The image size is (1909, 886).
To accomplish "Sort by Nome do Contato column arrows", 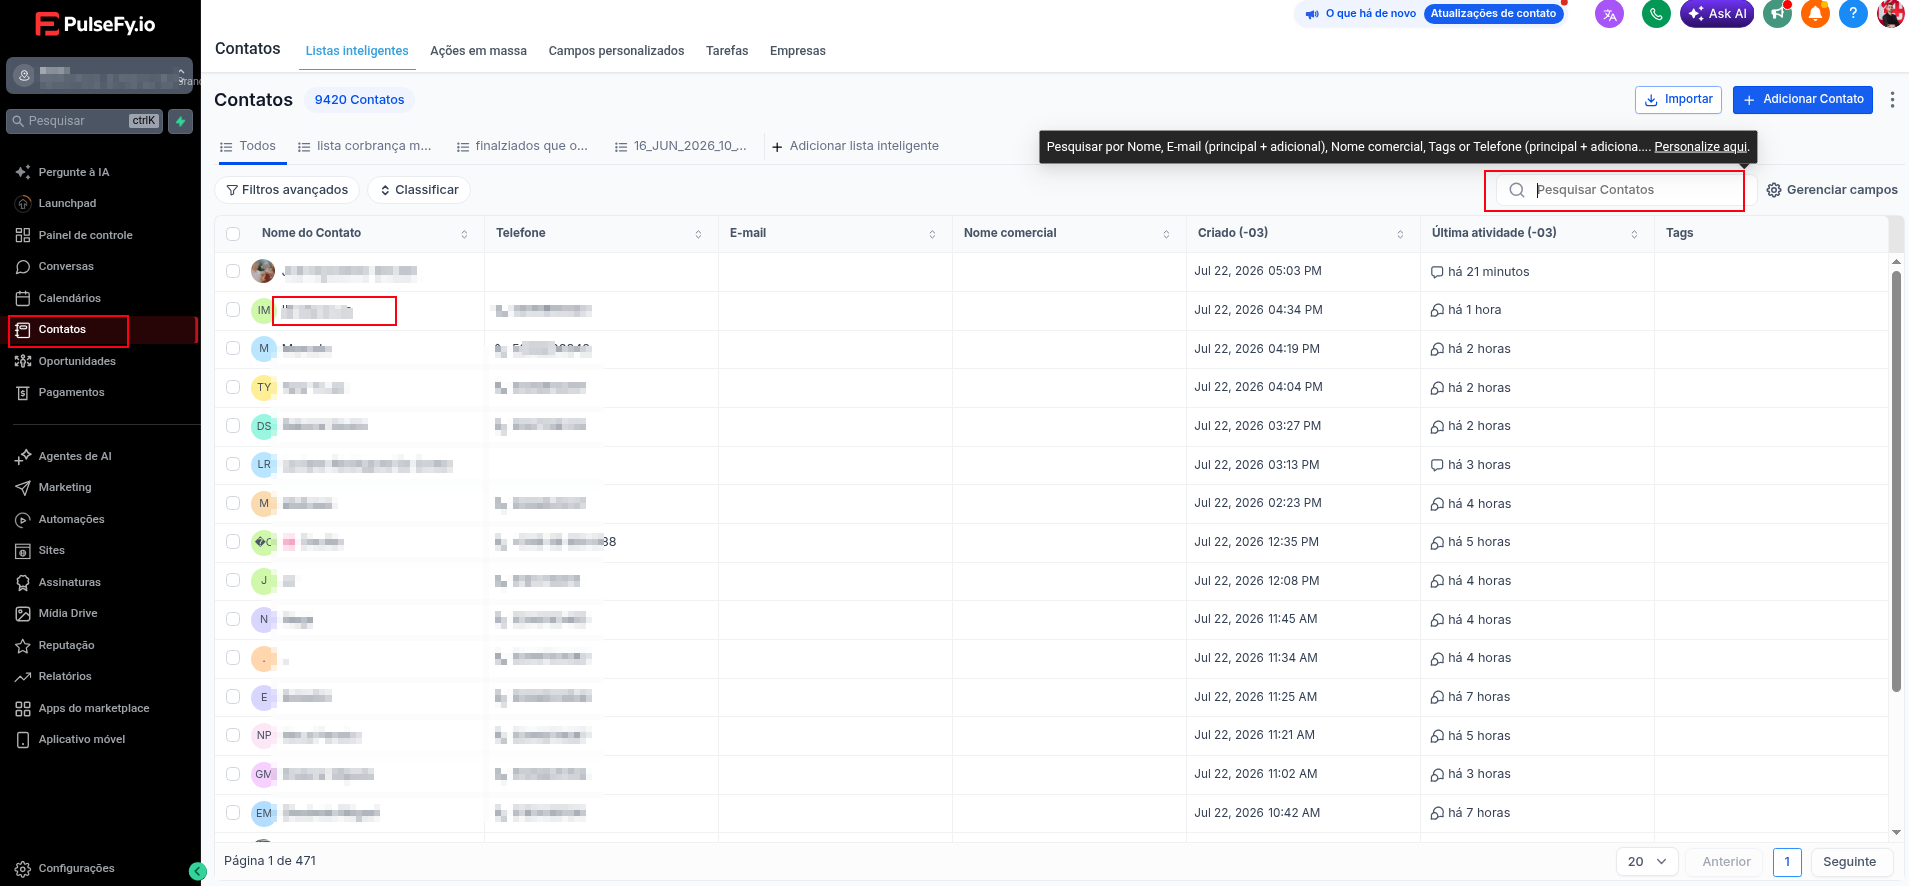I will [464, 234].
